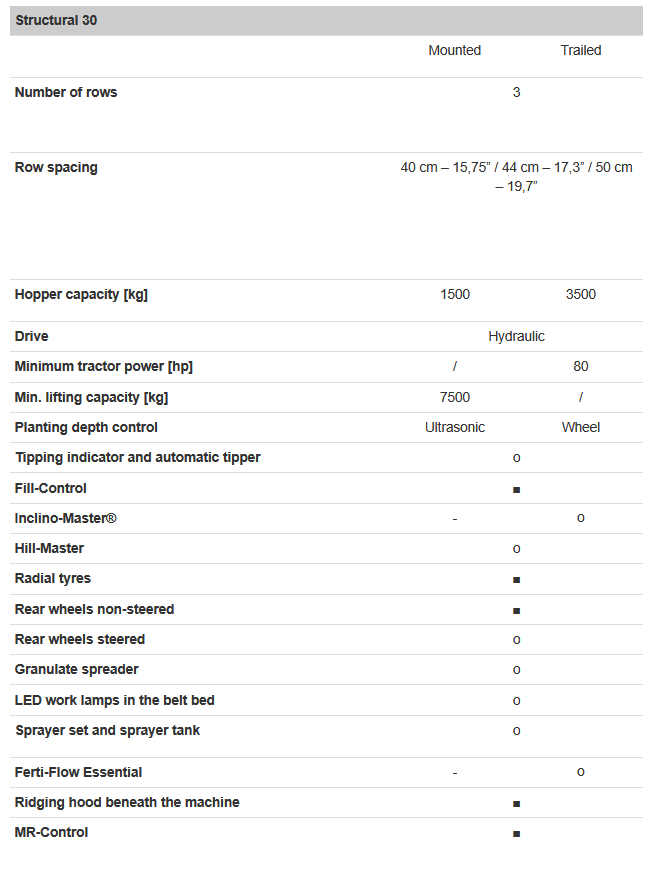Click the circle marker for Granulate spreader
The image size is (647, 869).
tap(516, 670)
